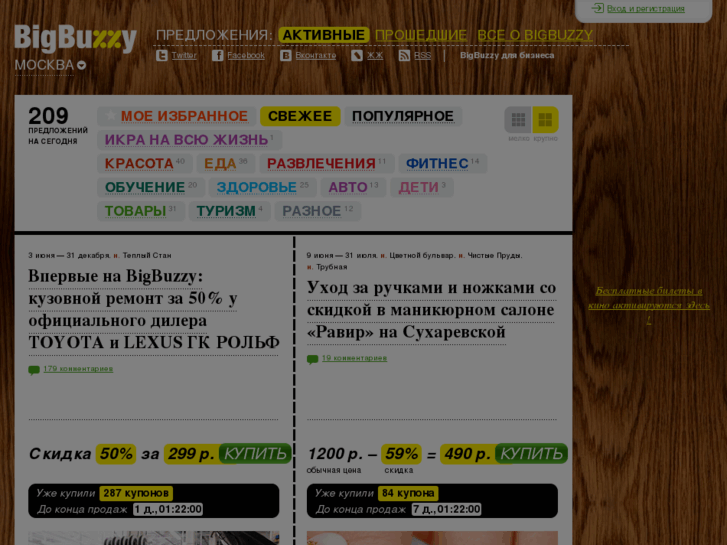Click the Twitter bird icon
The width and height of the screenshot is (727, 545).
pyautogui.click(x=161, y=56)
